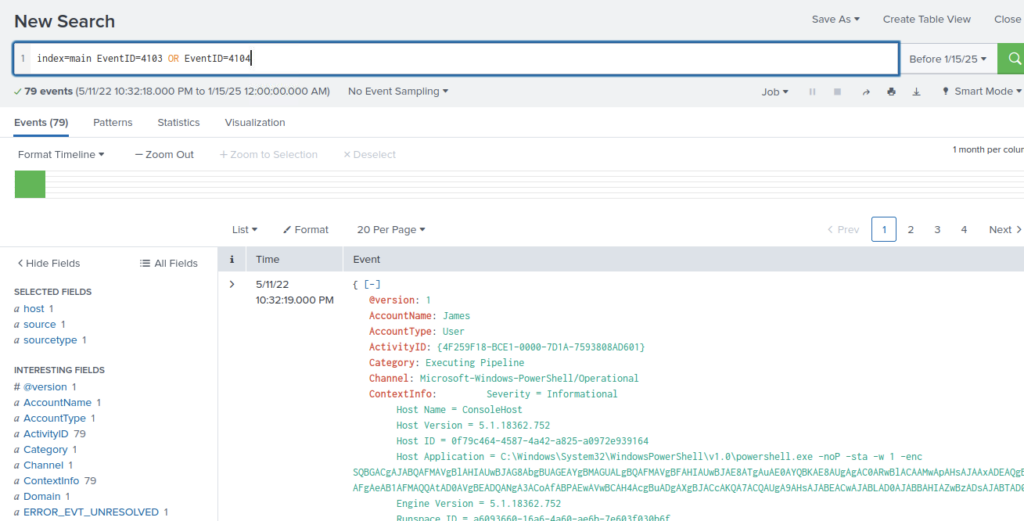Click the event timestamp 10:32:19.000 PM

point(295,300)
